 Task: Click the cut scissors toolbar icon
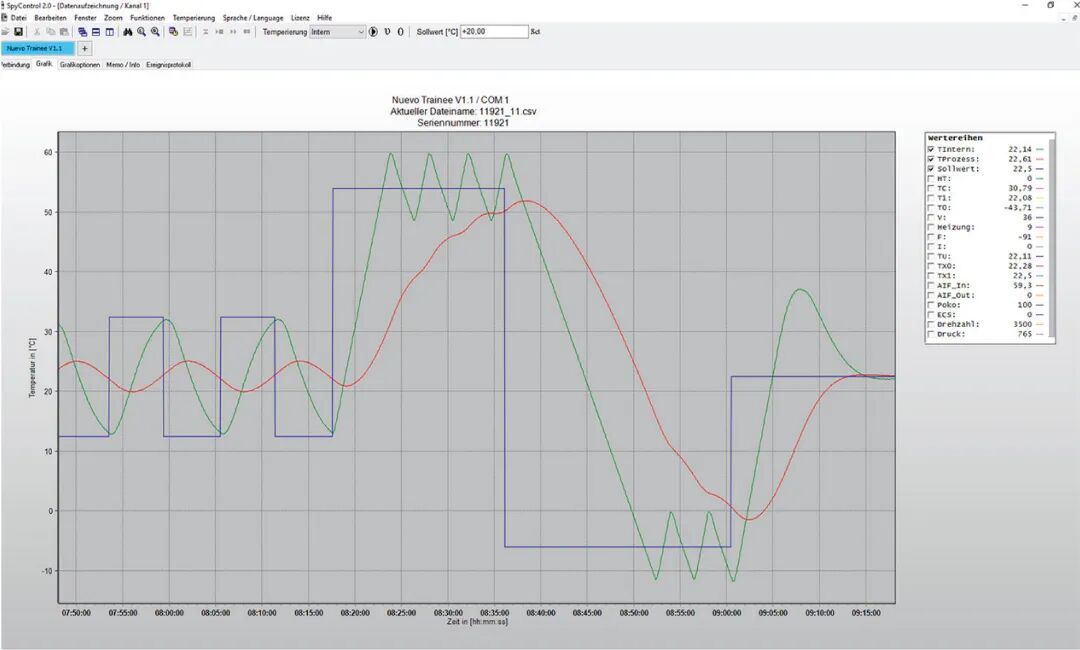click(x=37, y=32)
